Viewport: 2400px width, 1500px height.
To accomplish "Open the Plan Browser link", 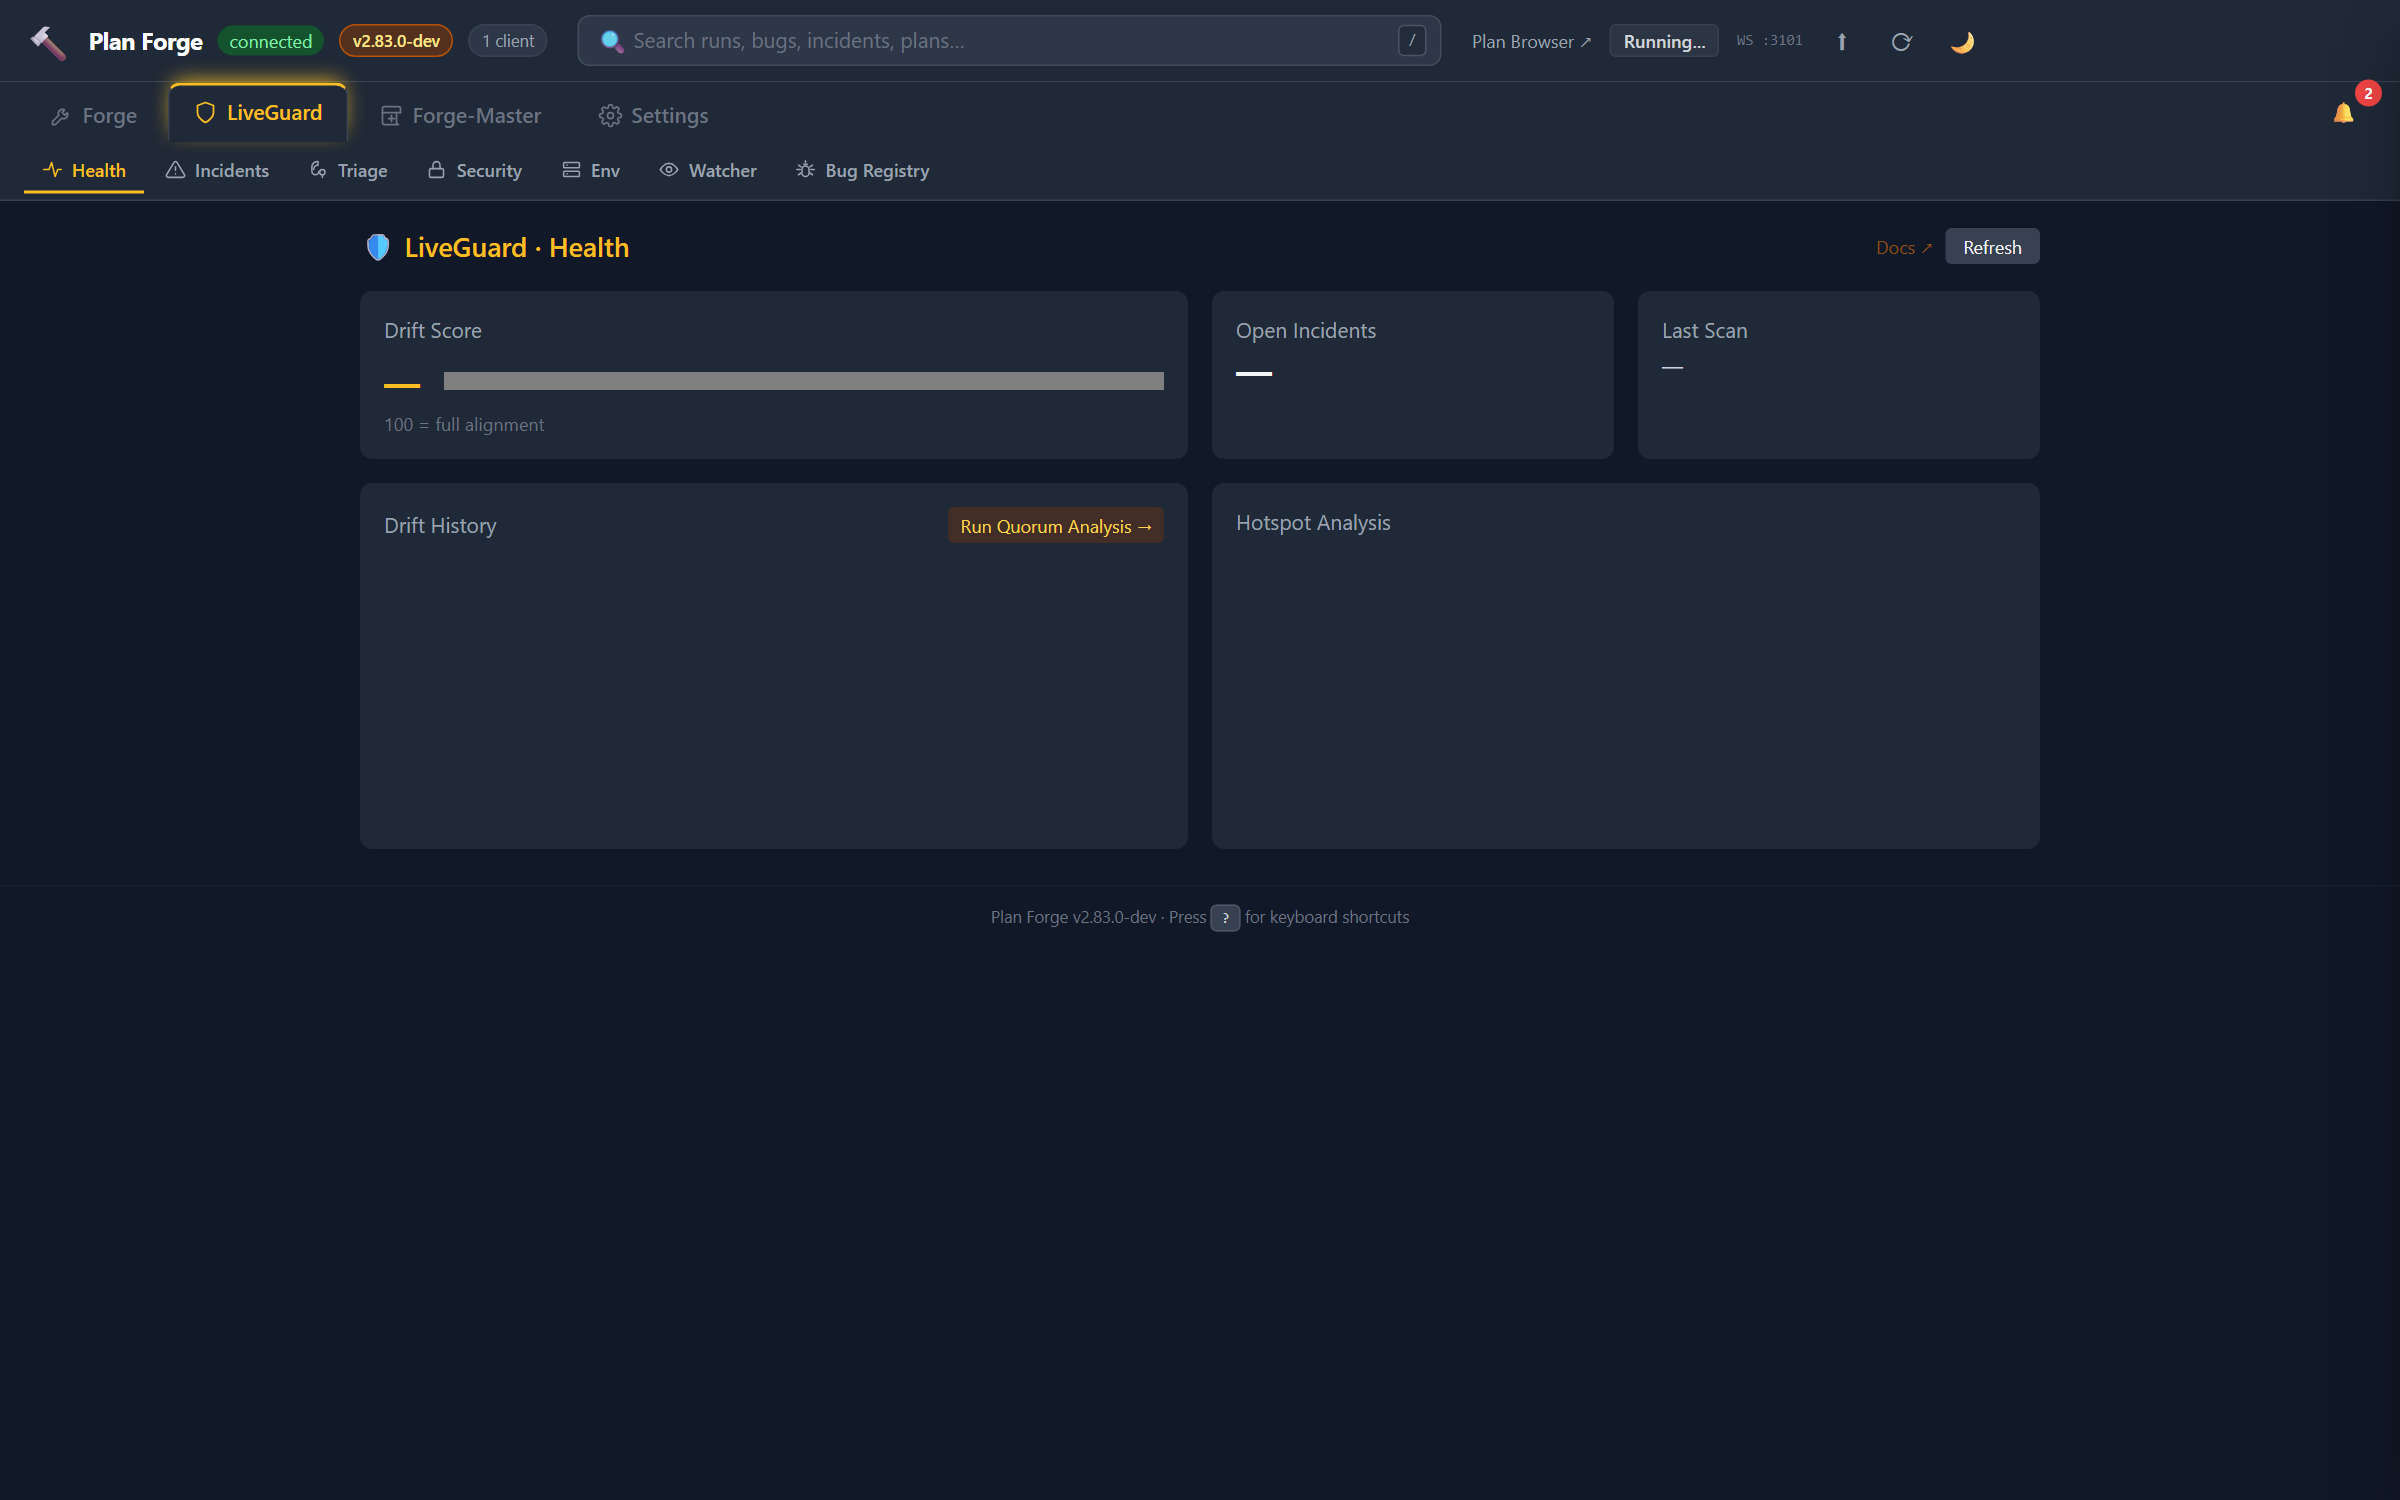I will (x=1530, y=42).
